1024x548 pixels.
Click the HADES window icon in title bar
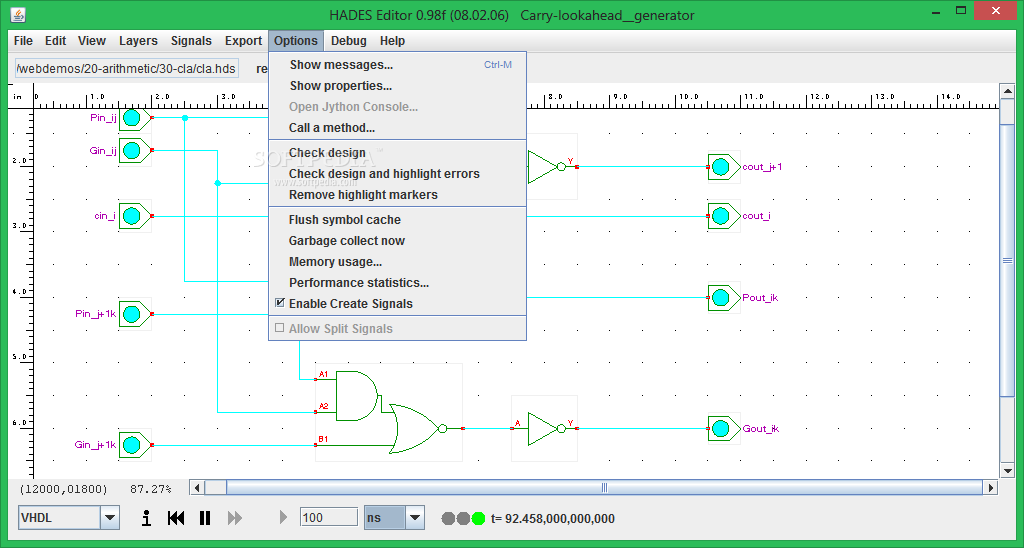pos(18,14)
